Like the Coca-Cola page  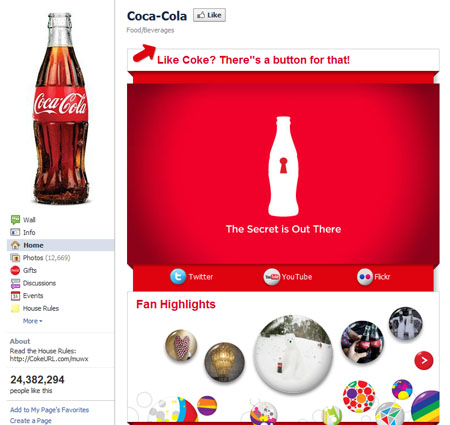tap(209, 15)
